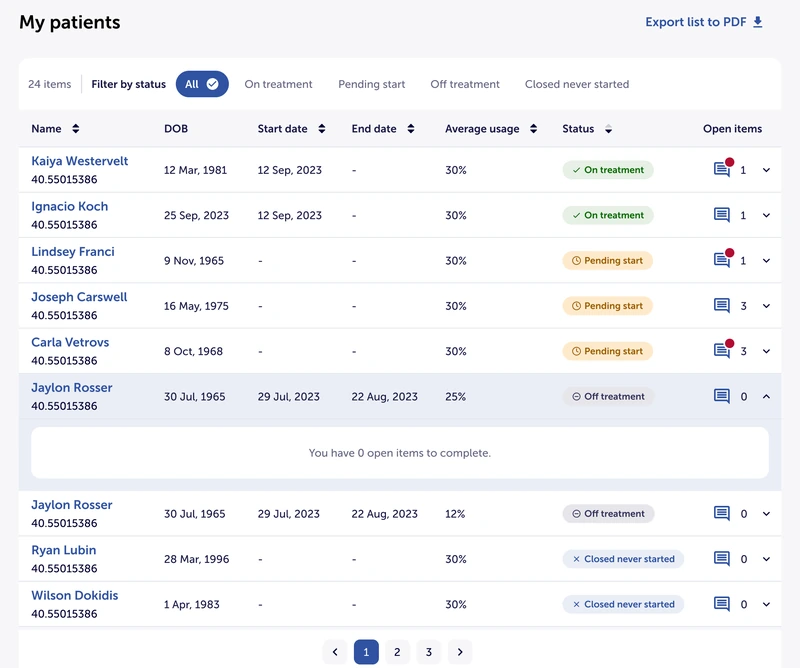
Task: Expand Joseph Carswell row
Action: coord(766,306)
